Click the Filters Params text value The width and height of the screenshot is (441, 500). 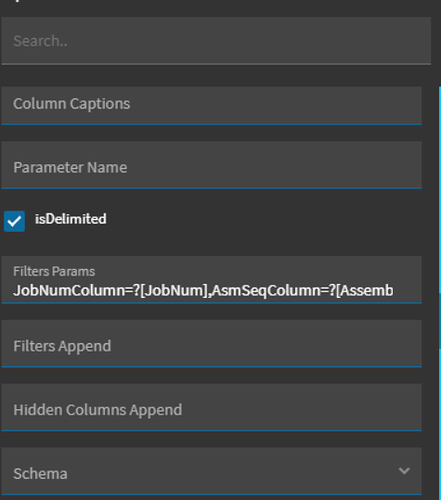[x=203, y=291]
